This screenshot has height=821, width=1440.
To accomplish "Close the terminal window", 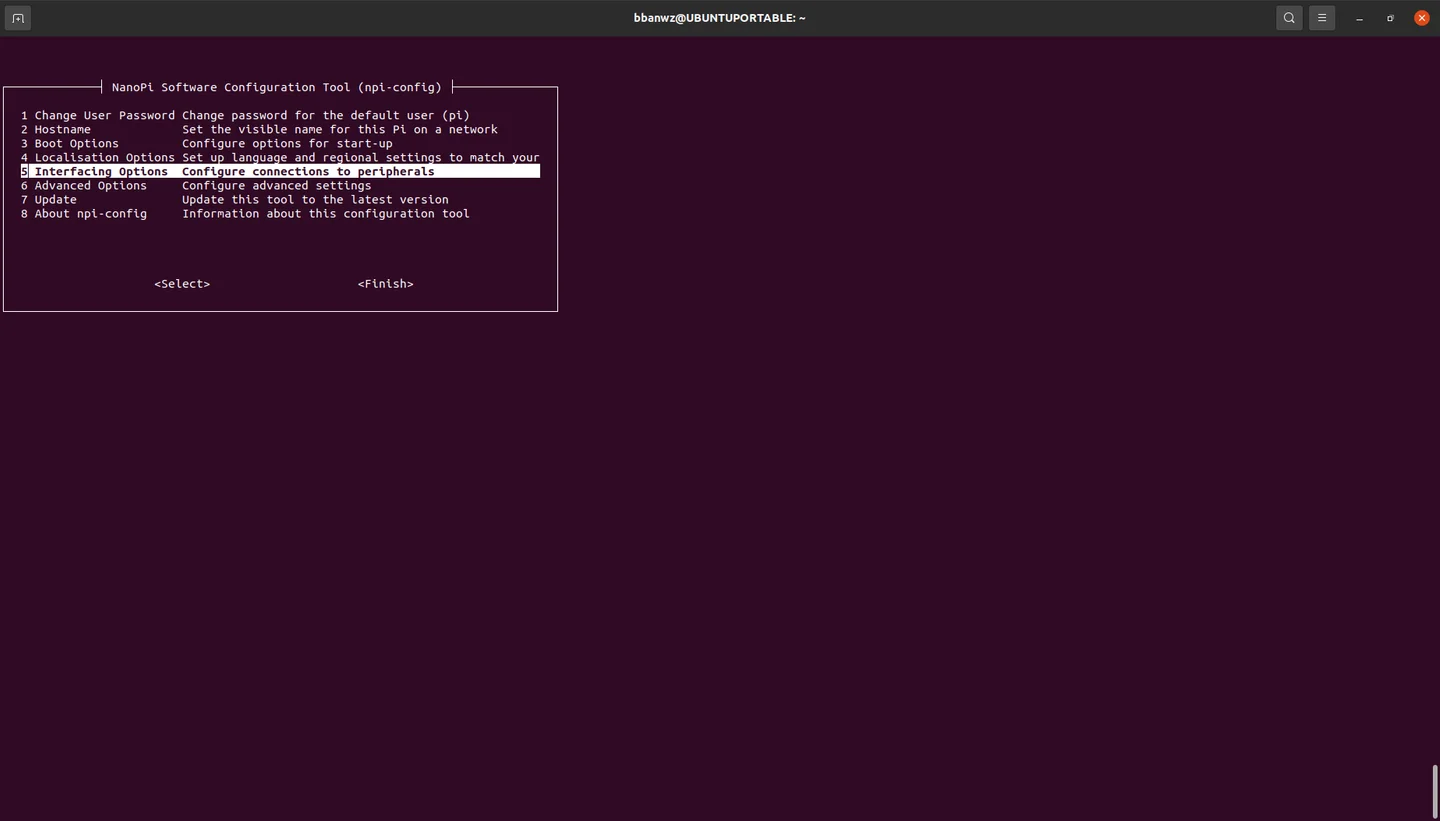I will click(1422, 18).
